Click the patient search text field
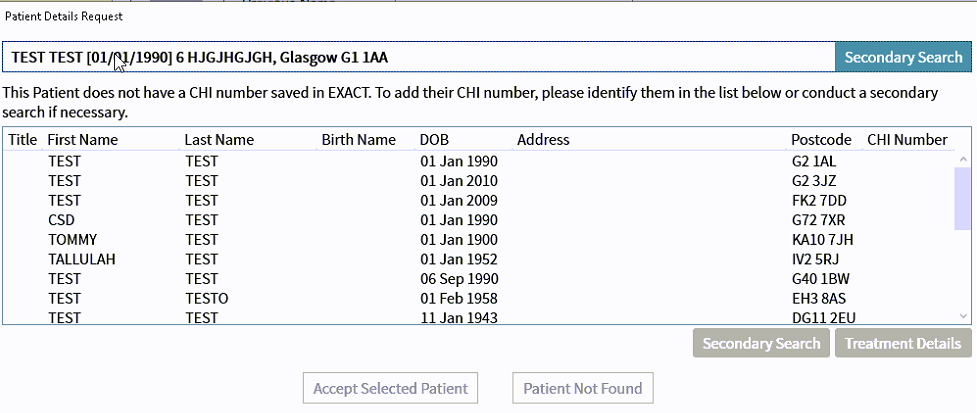 pyautogui.click(x=418, y=57)
